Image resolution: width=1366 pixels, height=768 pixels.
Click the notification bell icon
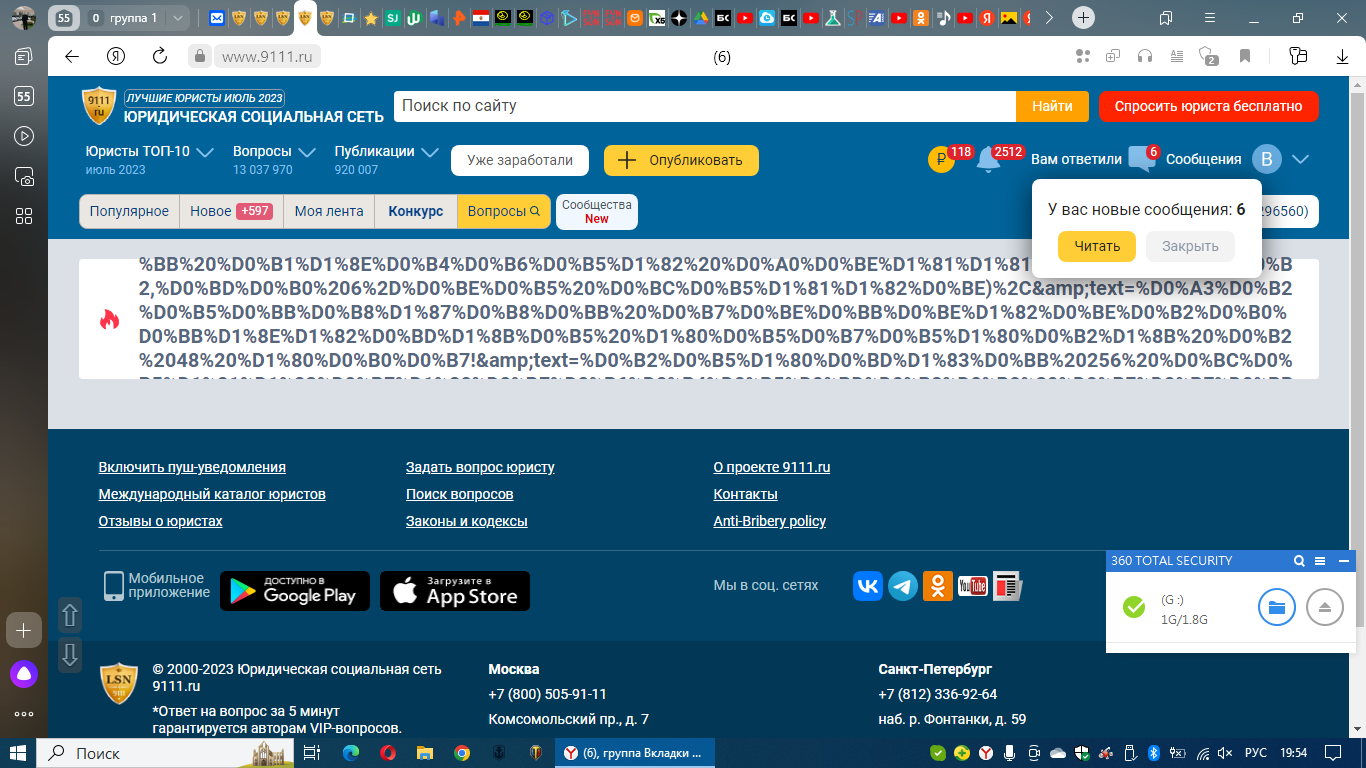[988, 160]
